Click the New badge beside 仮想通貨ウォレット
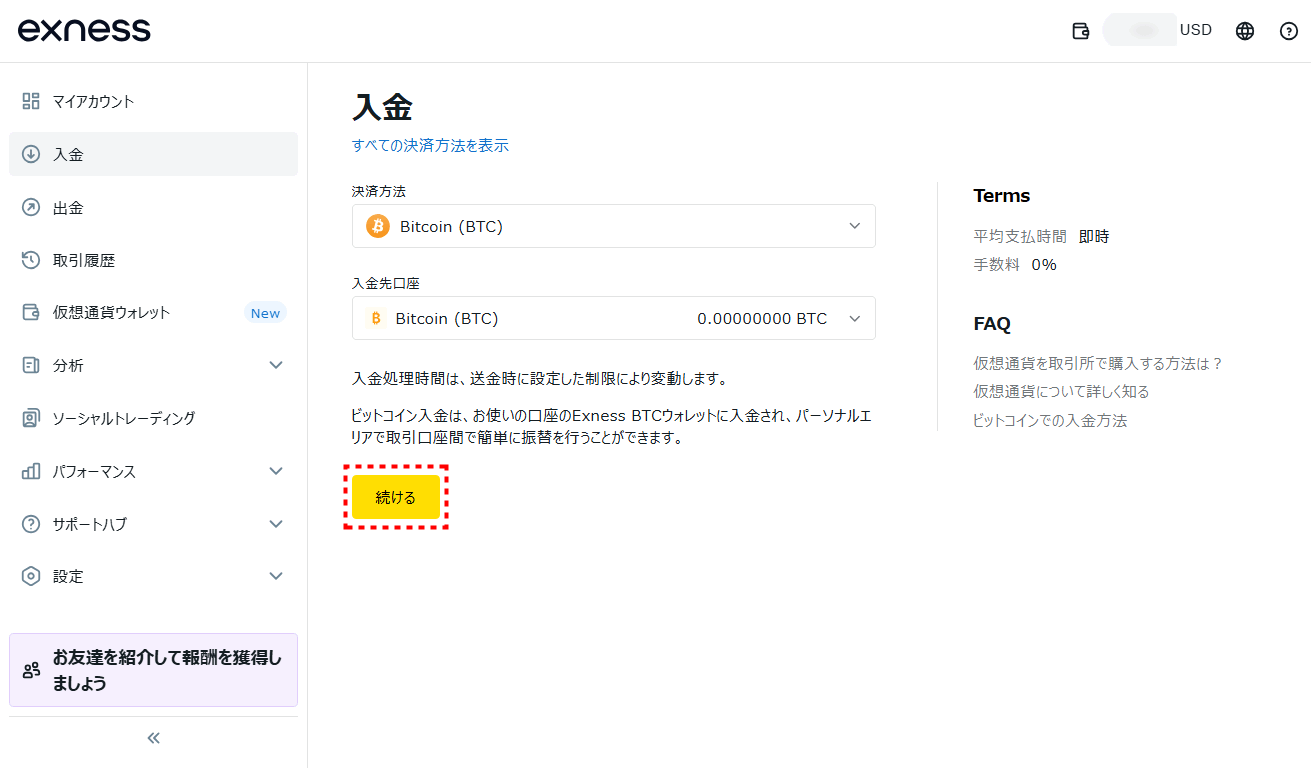 point(265,313)
